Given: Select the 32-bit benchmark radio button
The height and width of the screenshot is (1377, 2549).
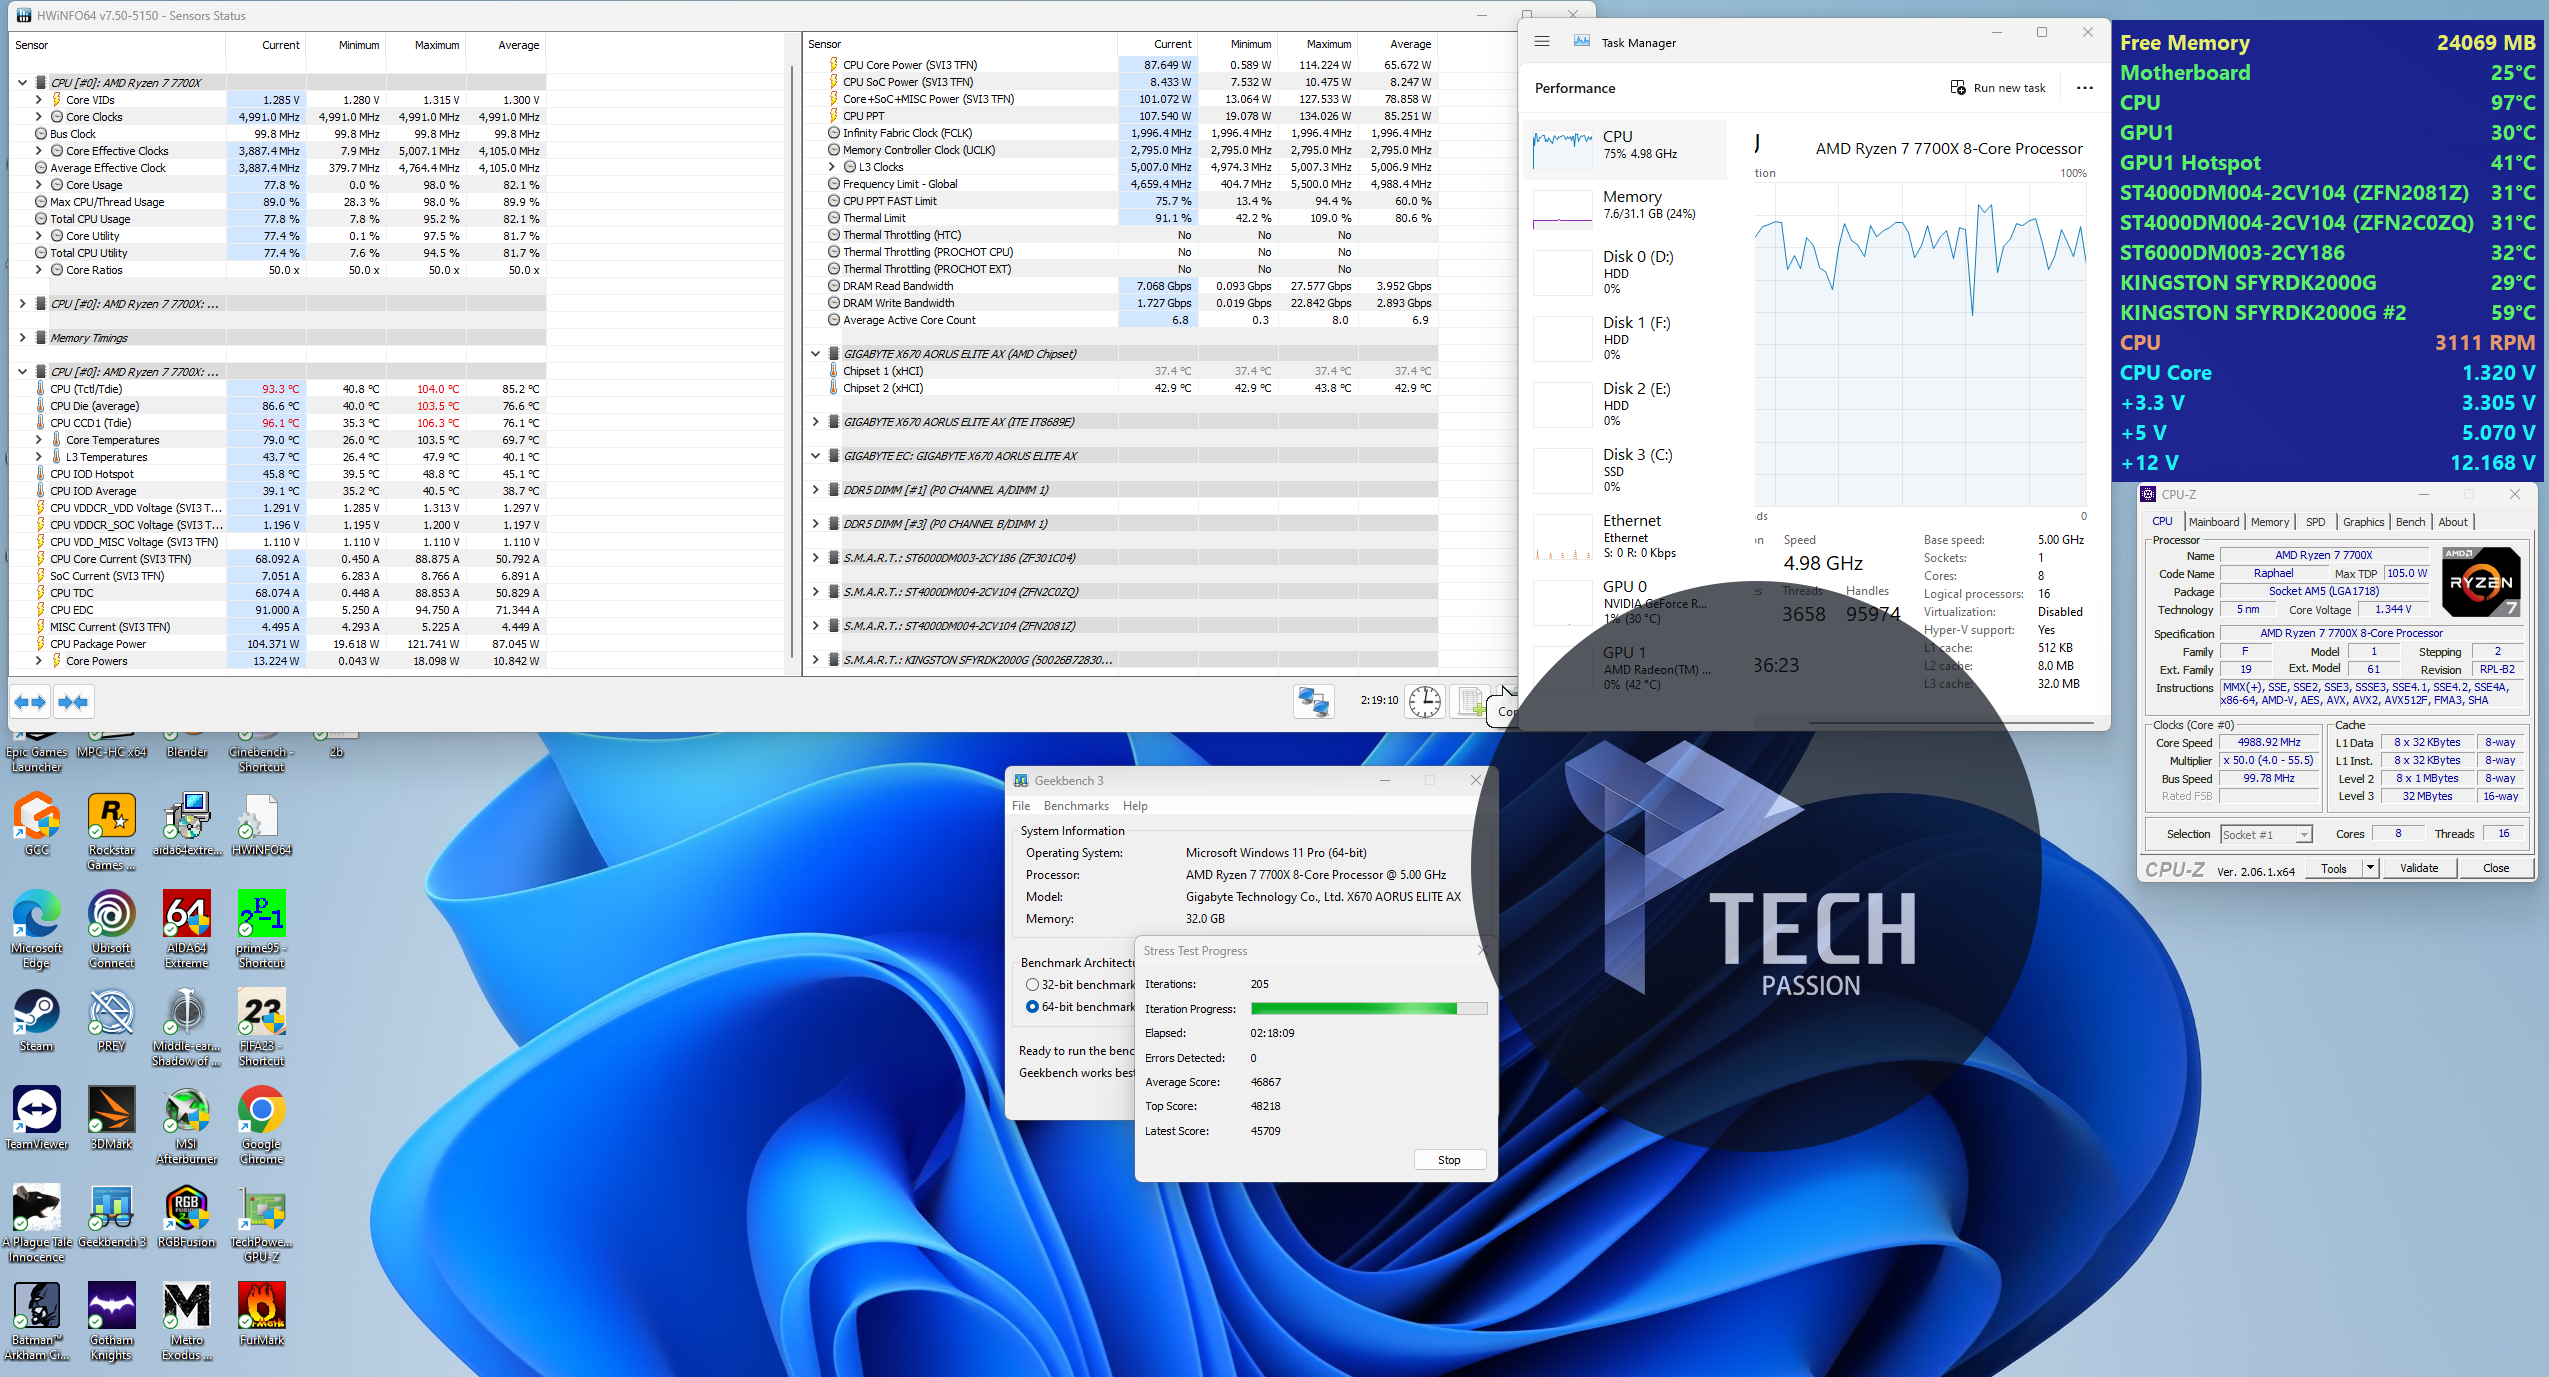Looking at the screenshot, I should click(x=1032, y=985).
